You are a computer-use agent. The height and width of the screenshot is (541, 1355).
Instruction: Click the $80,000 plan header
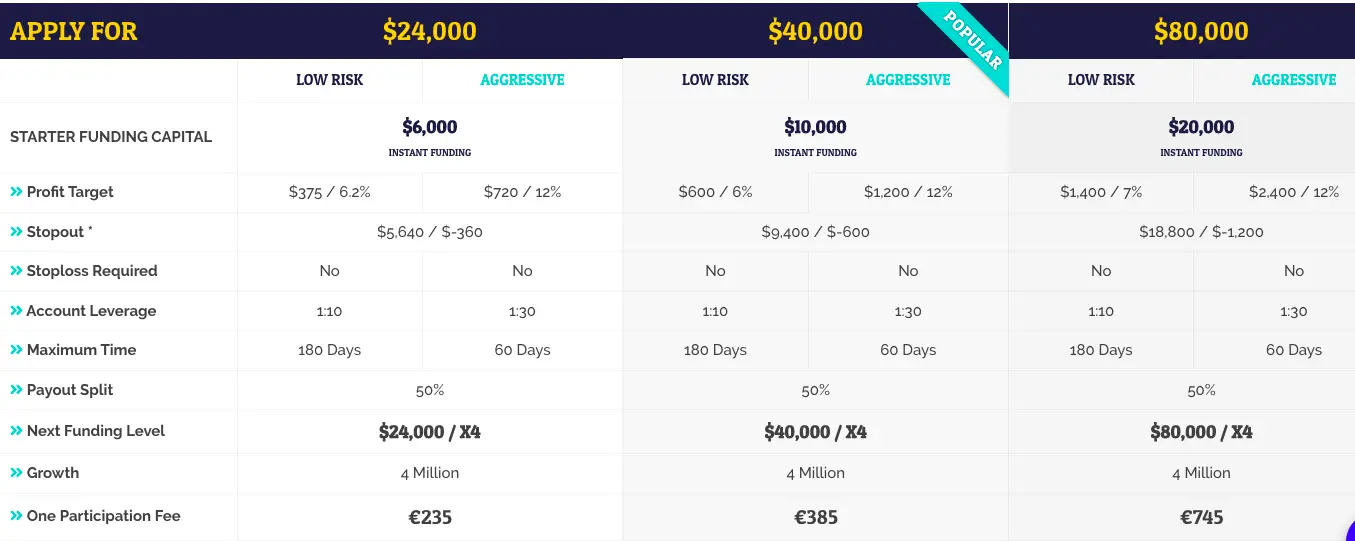(x=1201, y=31)
